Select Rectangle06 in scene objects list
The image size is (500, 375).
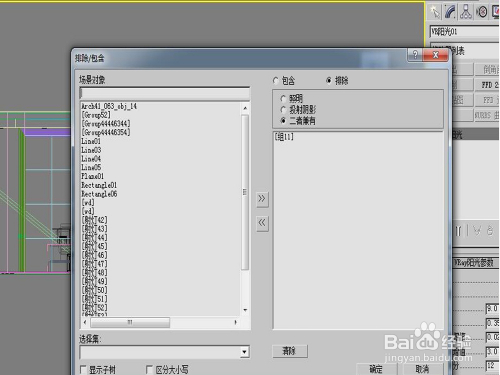pyautogui.click(x=99, y=194)
